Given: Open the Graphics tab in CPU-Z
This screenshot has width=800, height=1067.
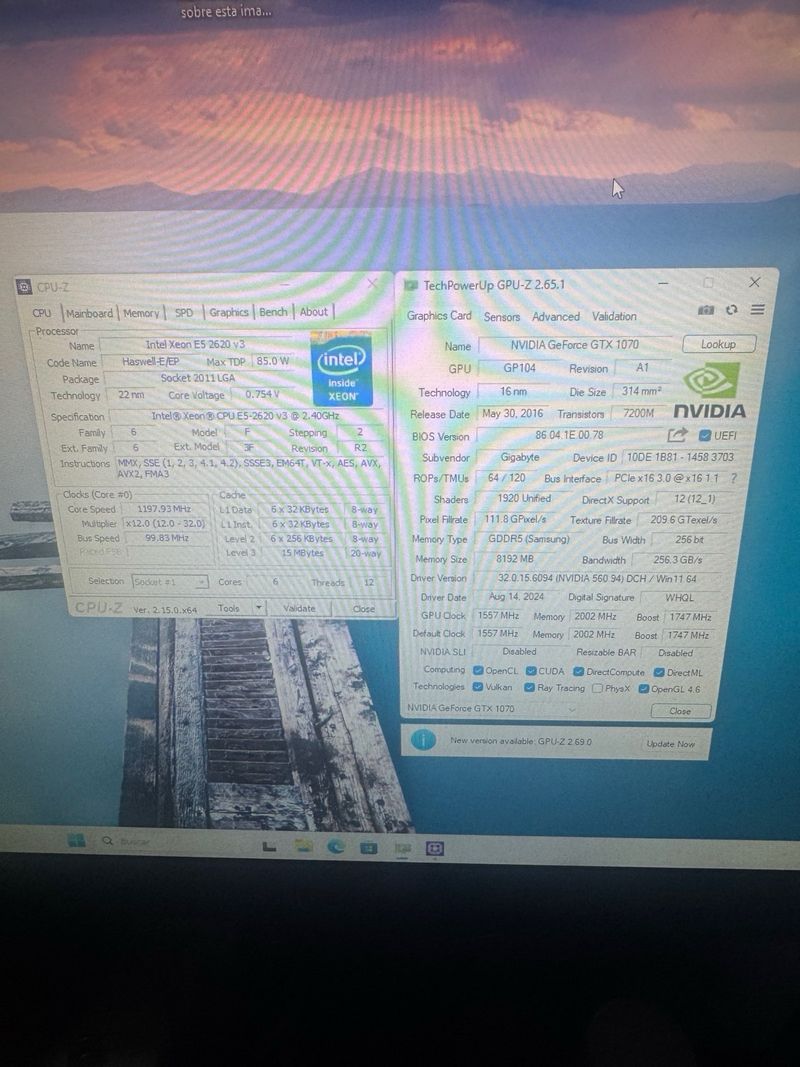Looking at the screenshot, I should pos(229,312).
